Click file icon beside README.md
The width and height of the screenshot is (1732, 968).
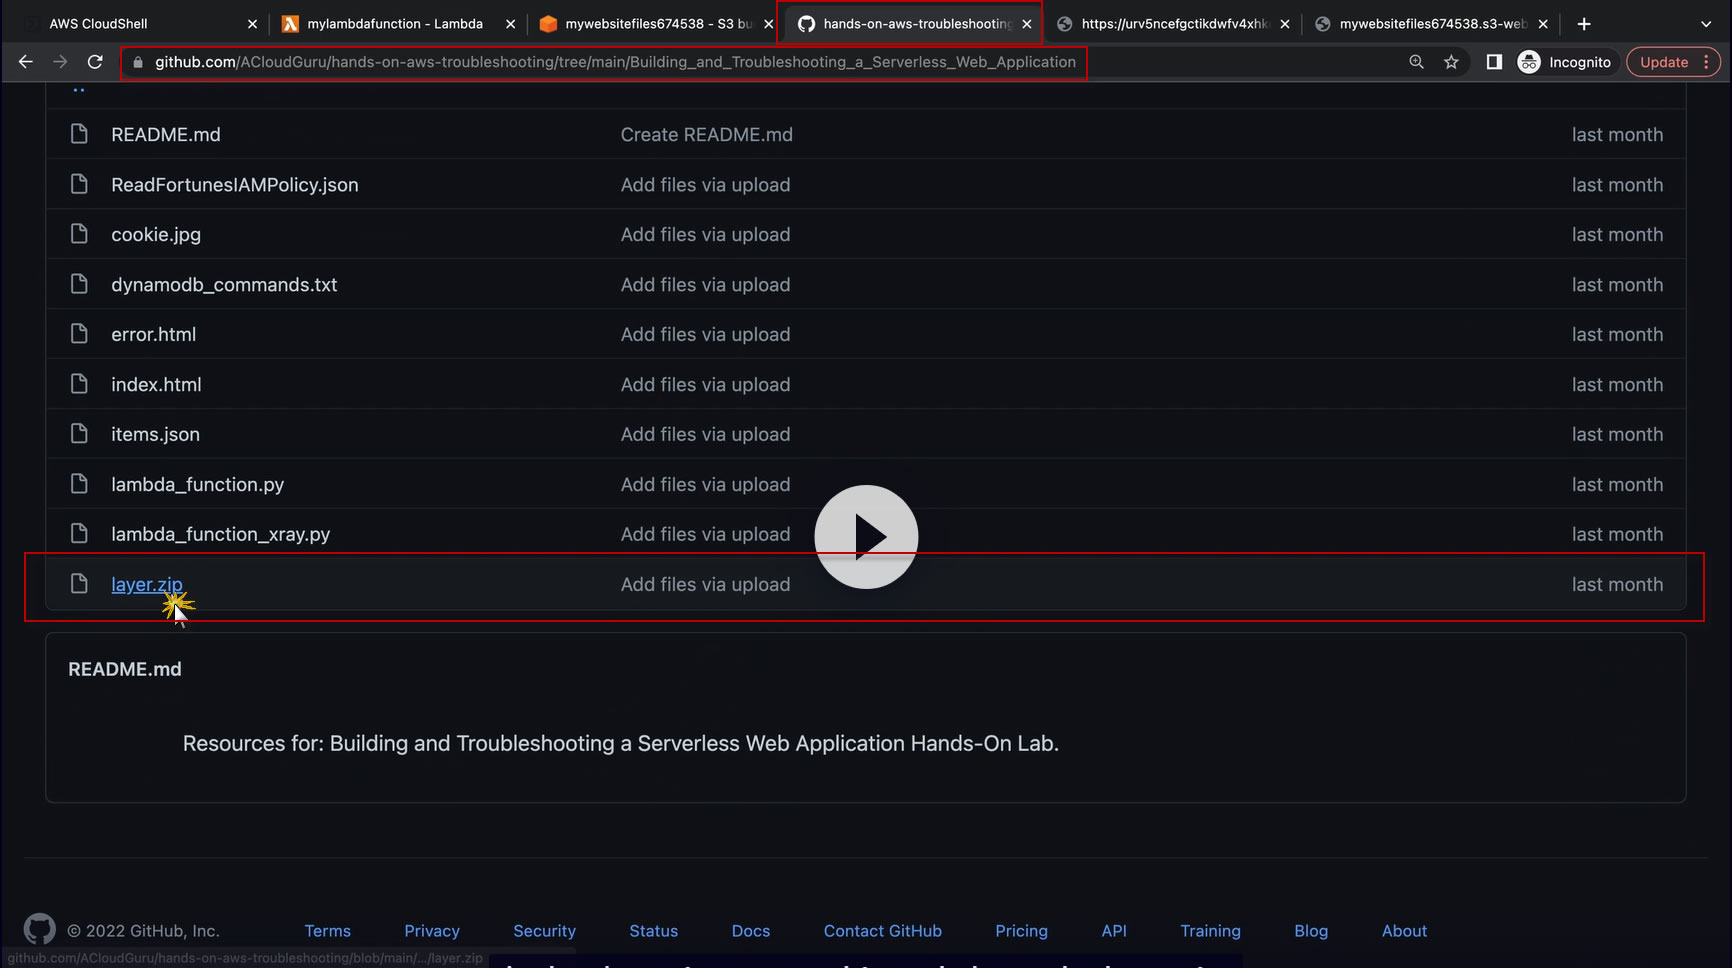(79, 134)
